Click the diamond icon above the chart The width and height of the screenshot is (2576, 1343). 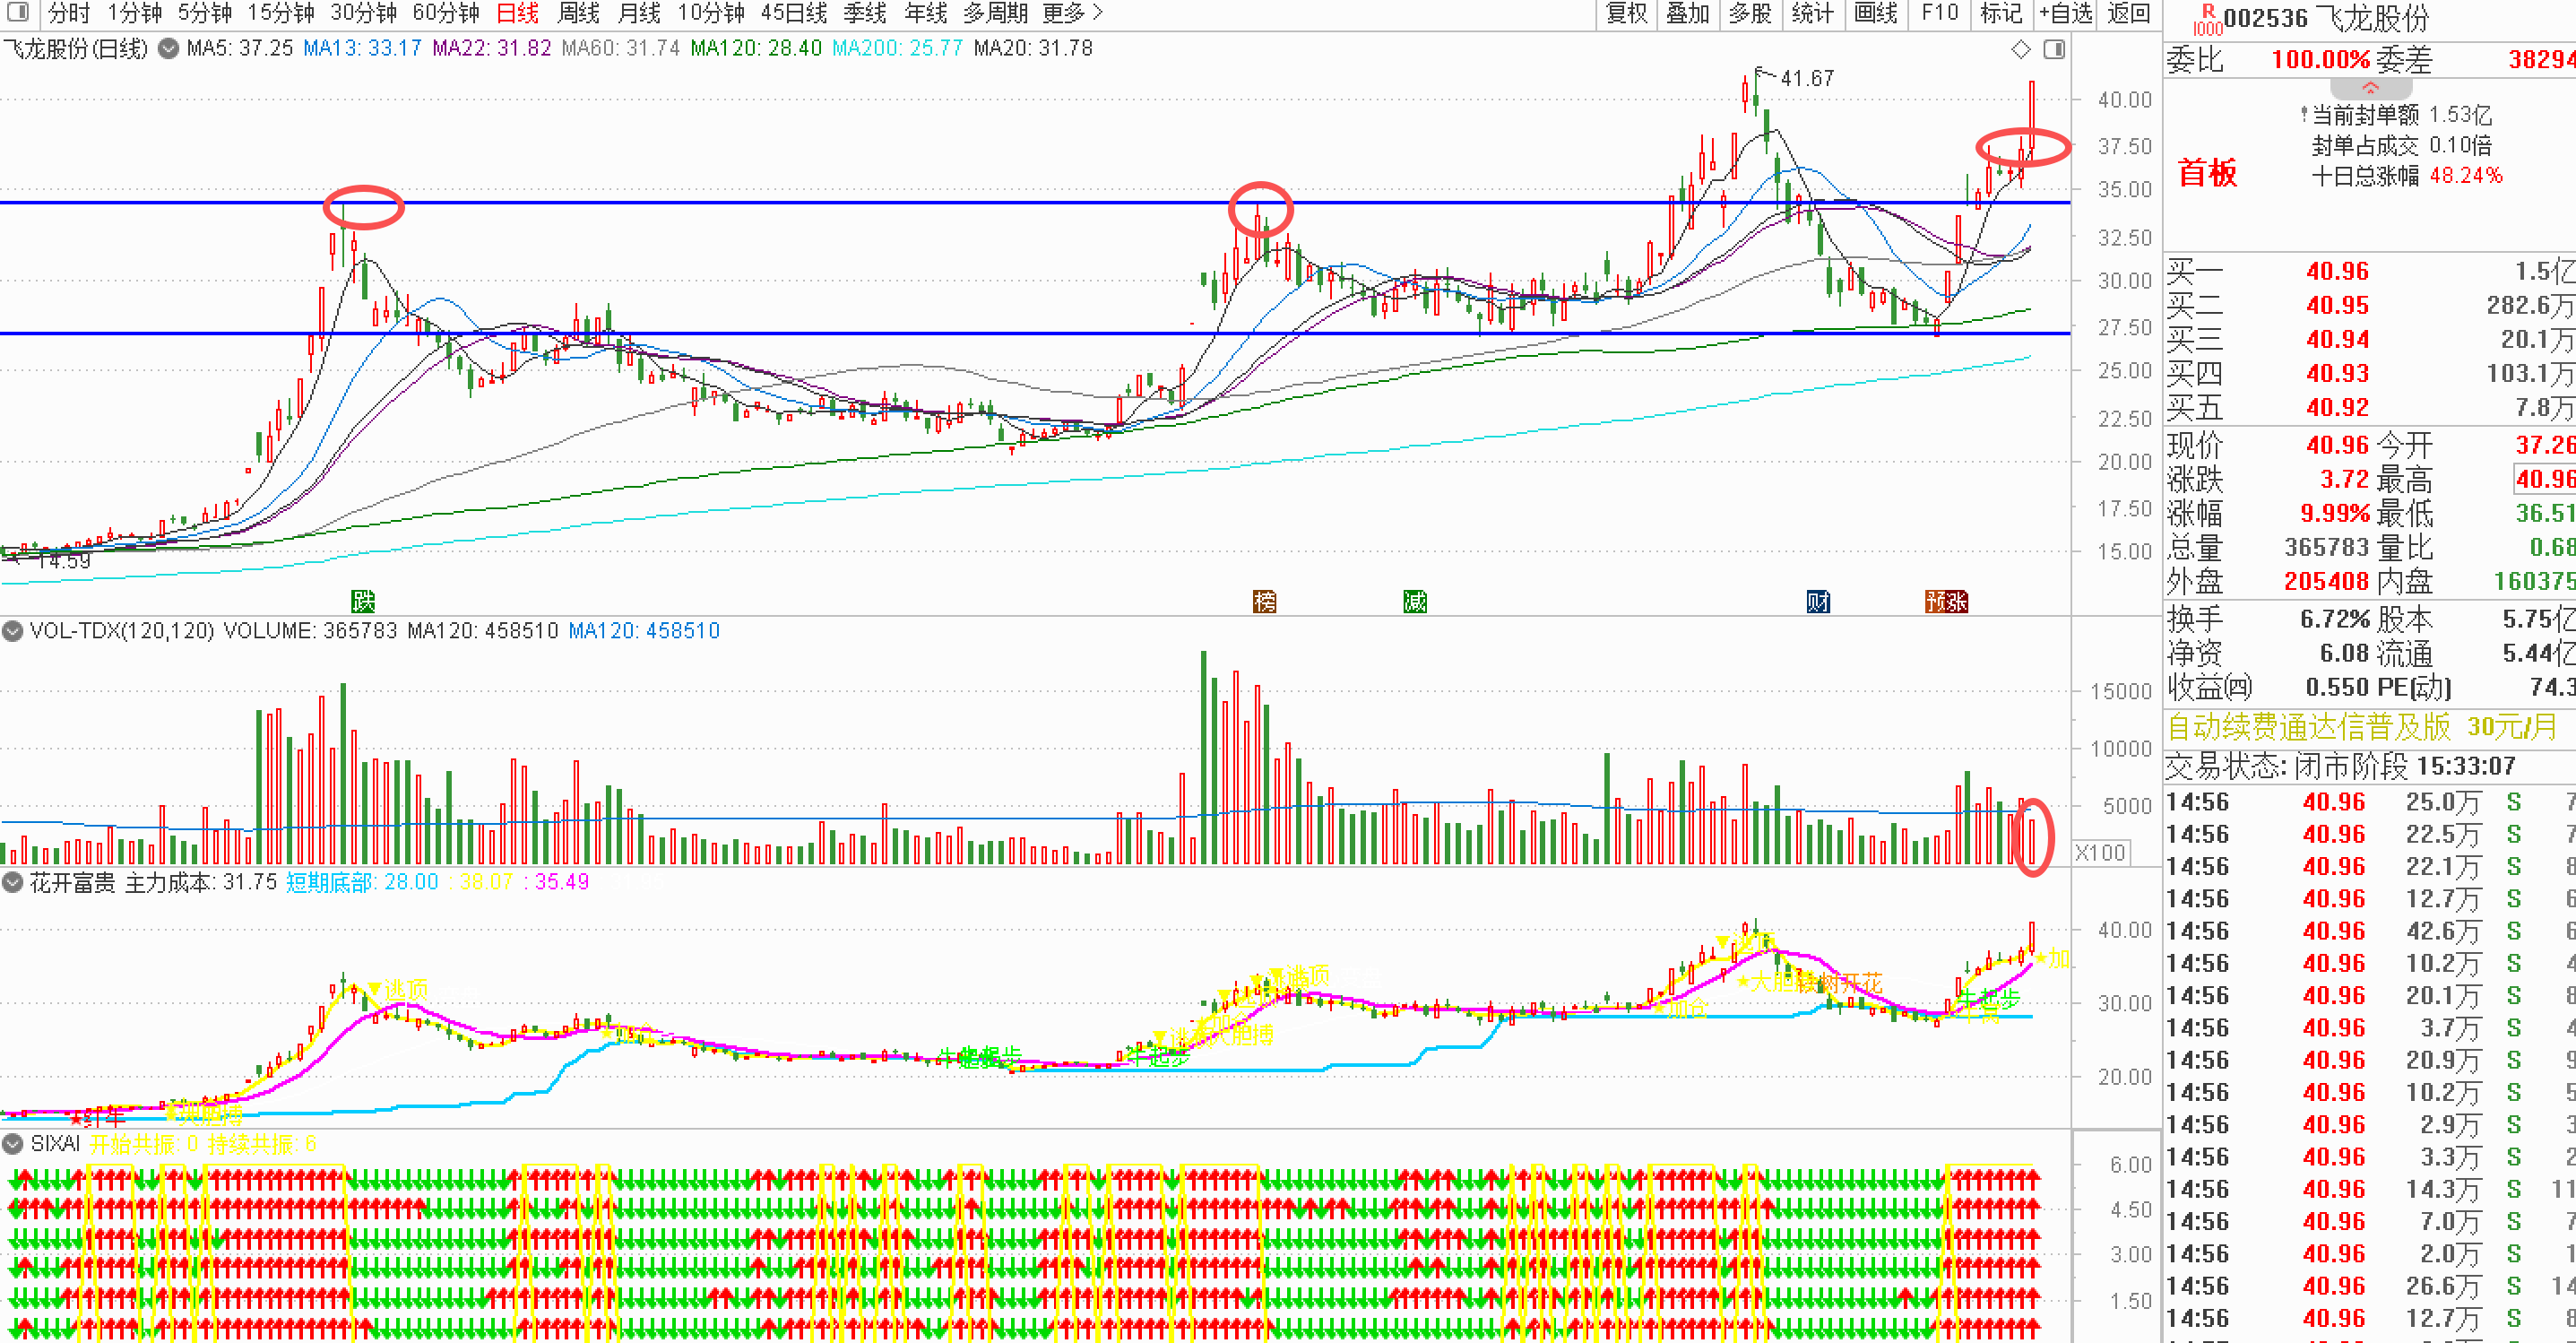click(2021, 49)
